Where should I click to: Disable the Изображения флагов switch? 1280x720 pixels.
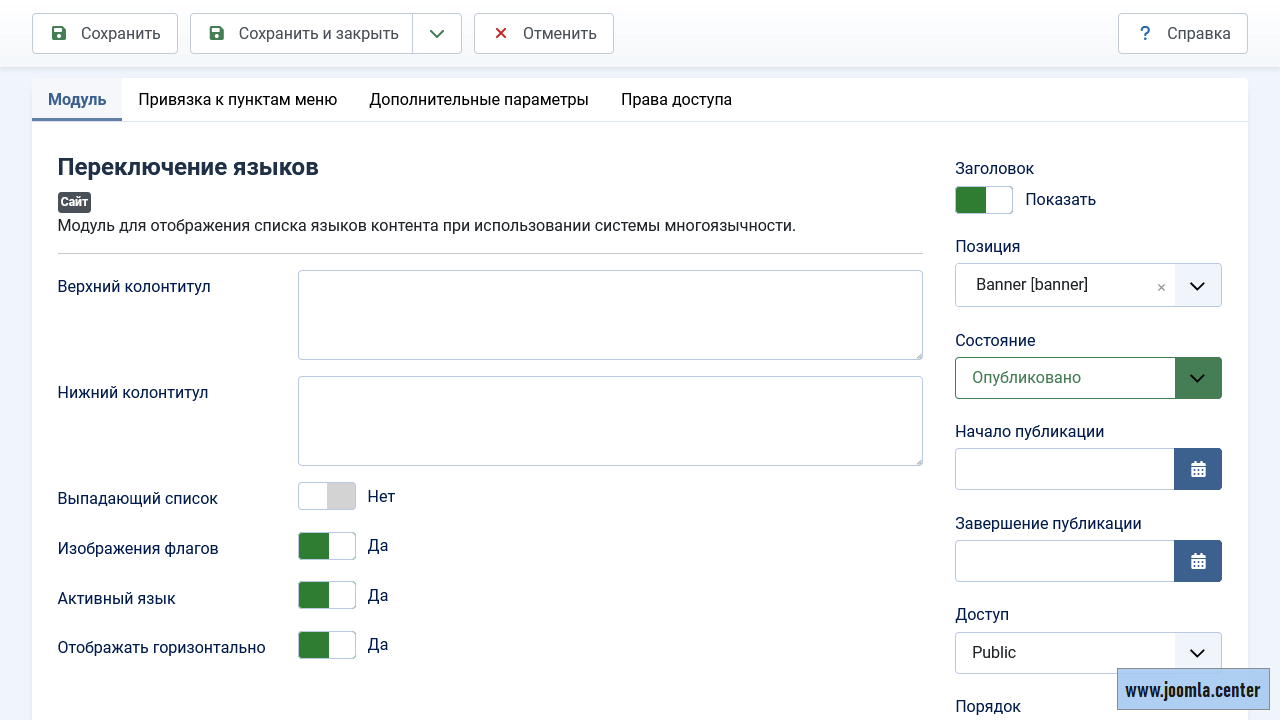(327, 546)
